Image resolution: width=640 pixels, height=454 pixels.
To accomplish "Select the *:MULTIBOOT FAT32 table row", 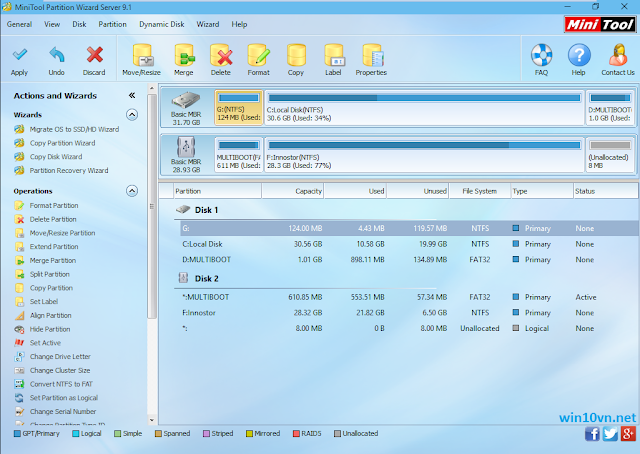I will 409,297.
